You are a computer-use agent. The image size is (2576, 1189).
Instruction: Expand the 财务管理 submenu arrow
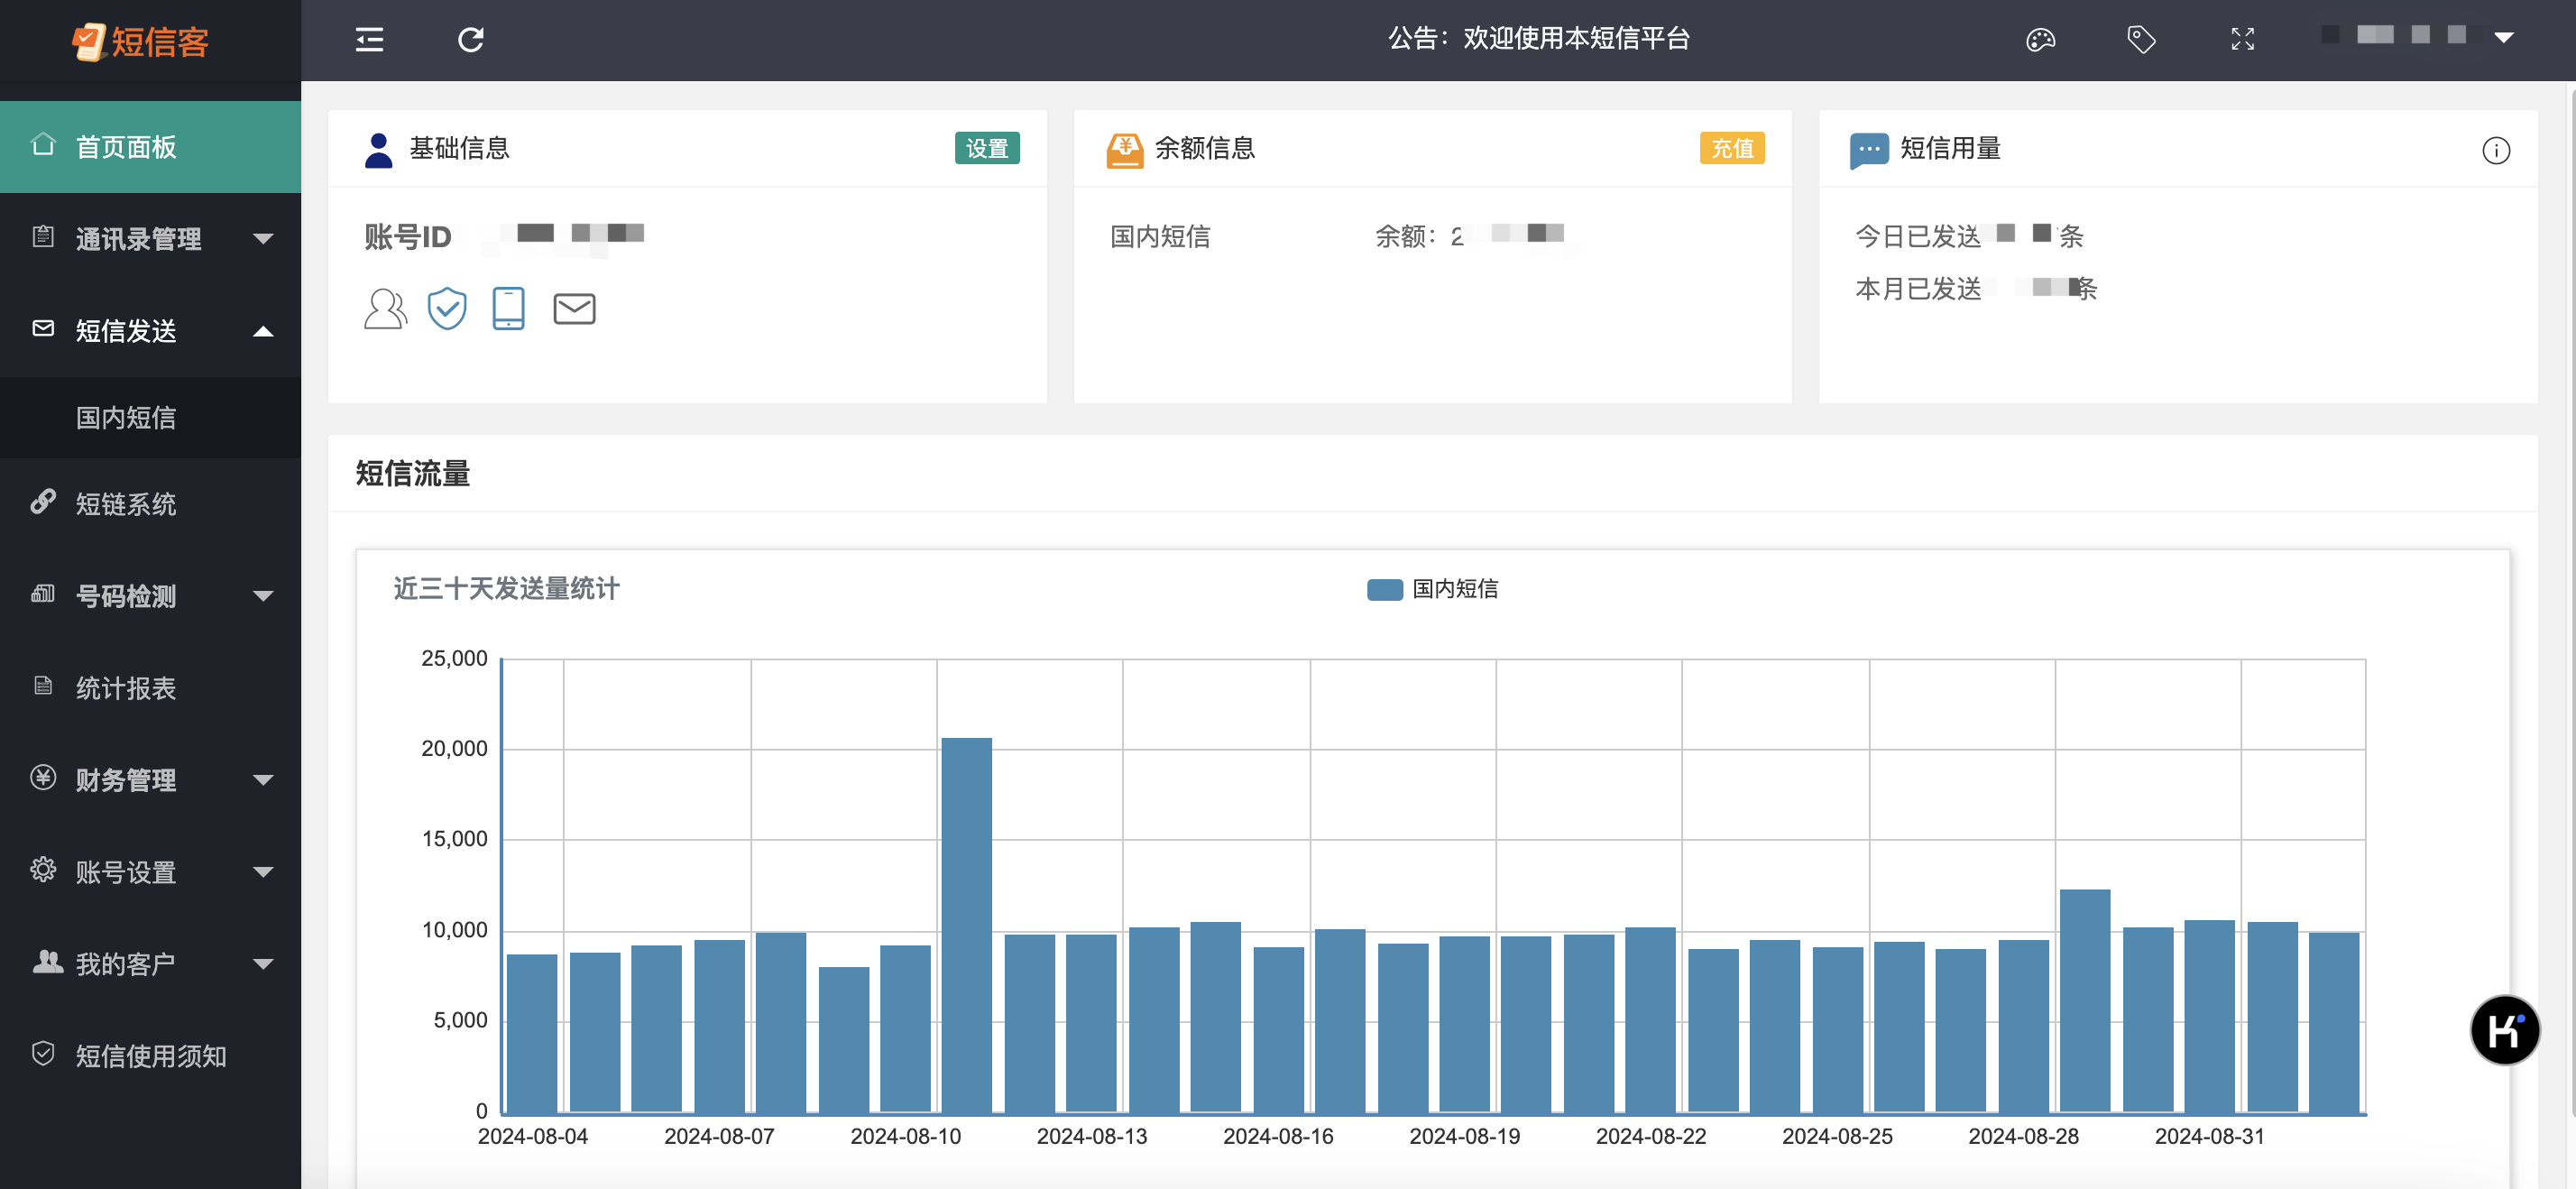click(x=263, y=781)
